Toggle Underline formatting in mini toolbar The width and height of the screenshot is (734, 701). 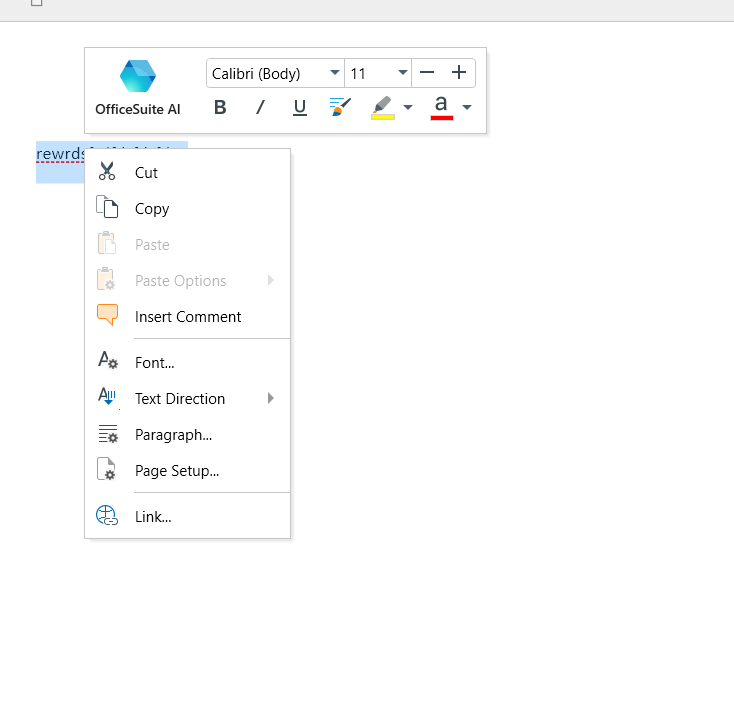pyautogui.click(x=299, y=107)
